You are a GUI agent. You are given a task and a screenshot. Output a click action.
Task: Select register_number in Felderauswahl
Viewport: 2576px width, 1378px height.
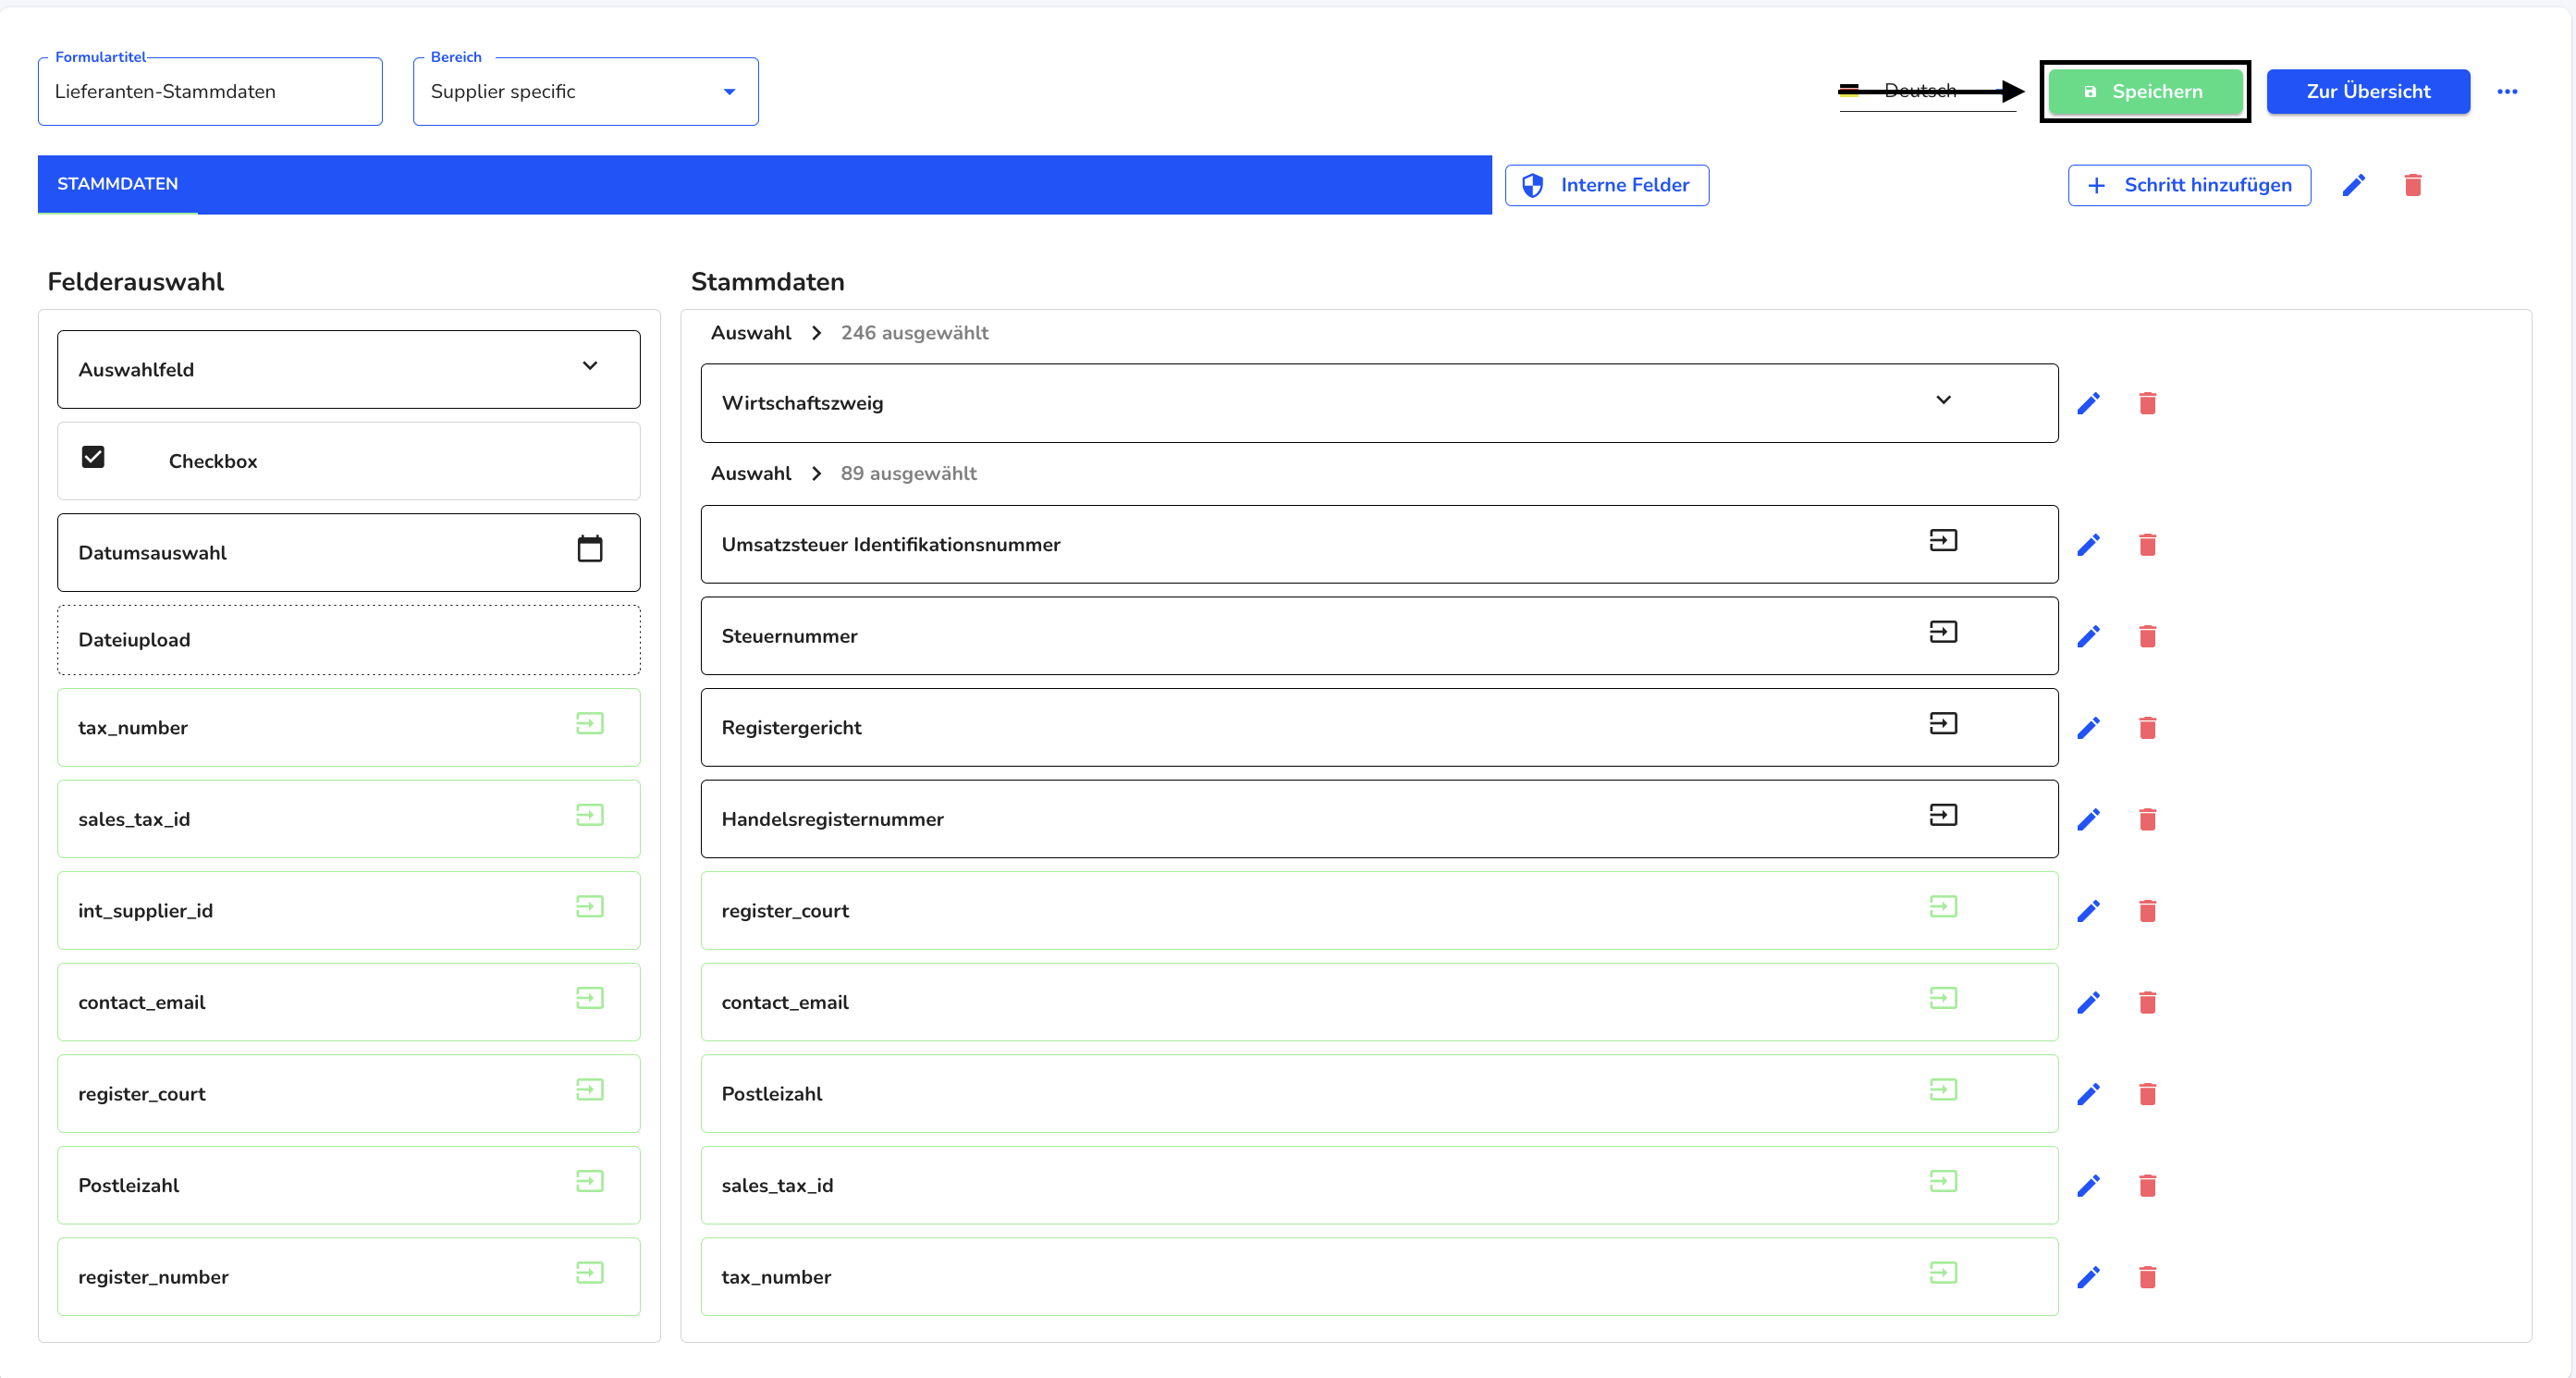coord(348,1277)
